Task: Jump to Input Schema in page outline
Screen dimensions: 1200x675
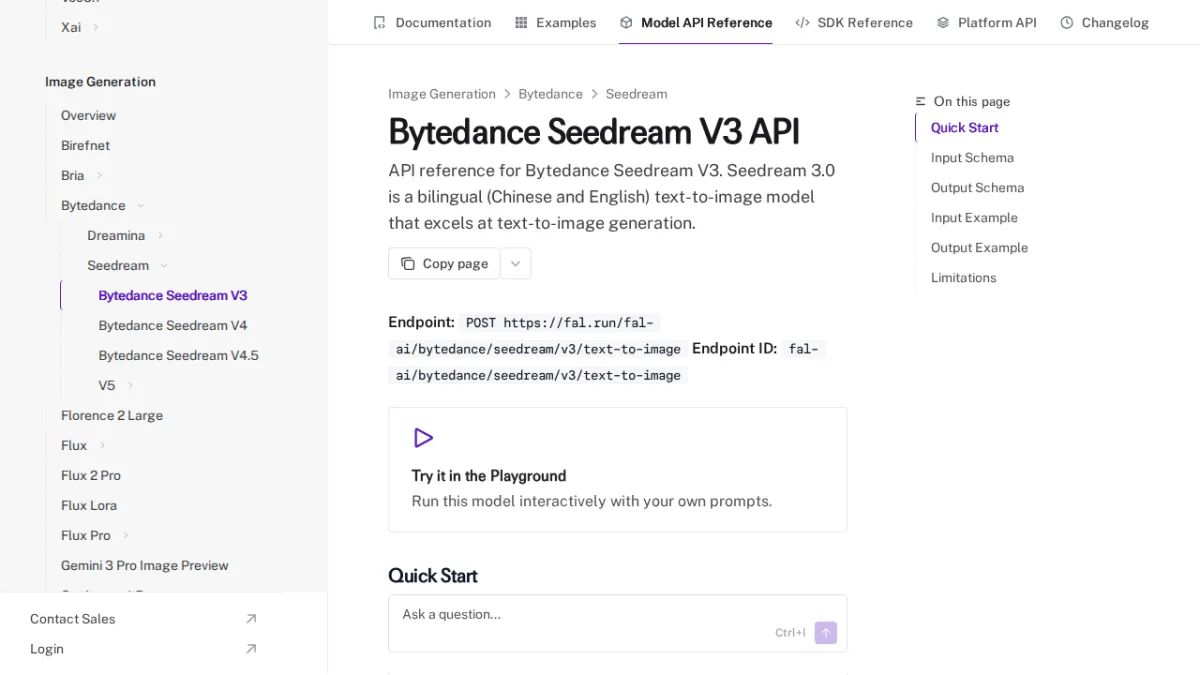Action: (x=972, y=158)
